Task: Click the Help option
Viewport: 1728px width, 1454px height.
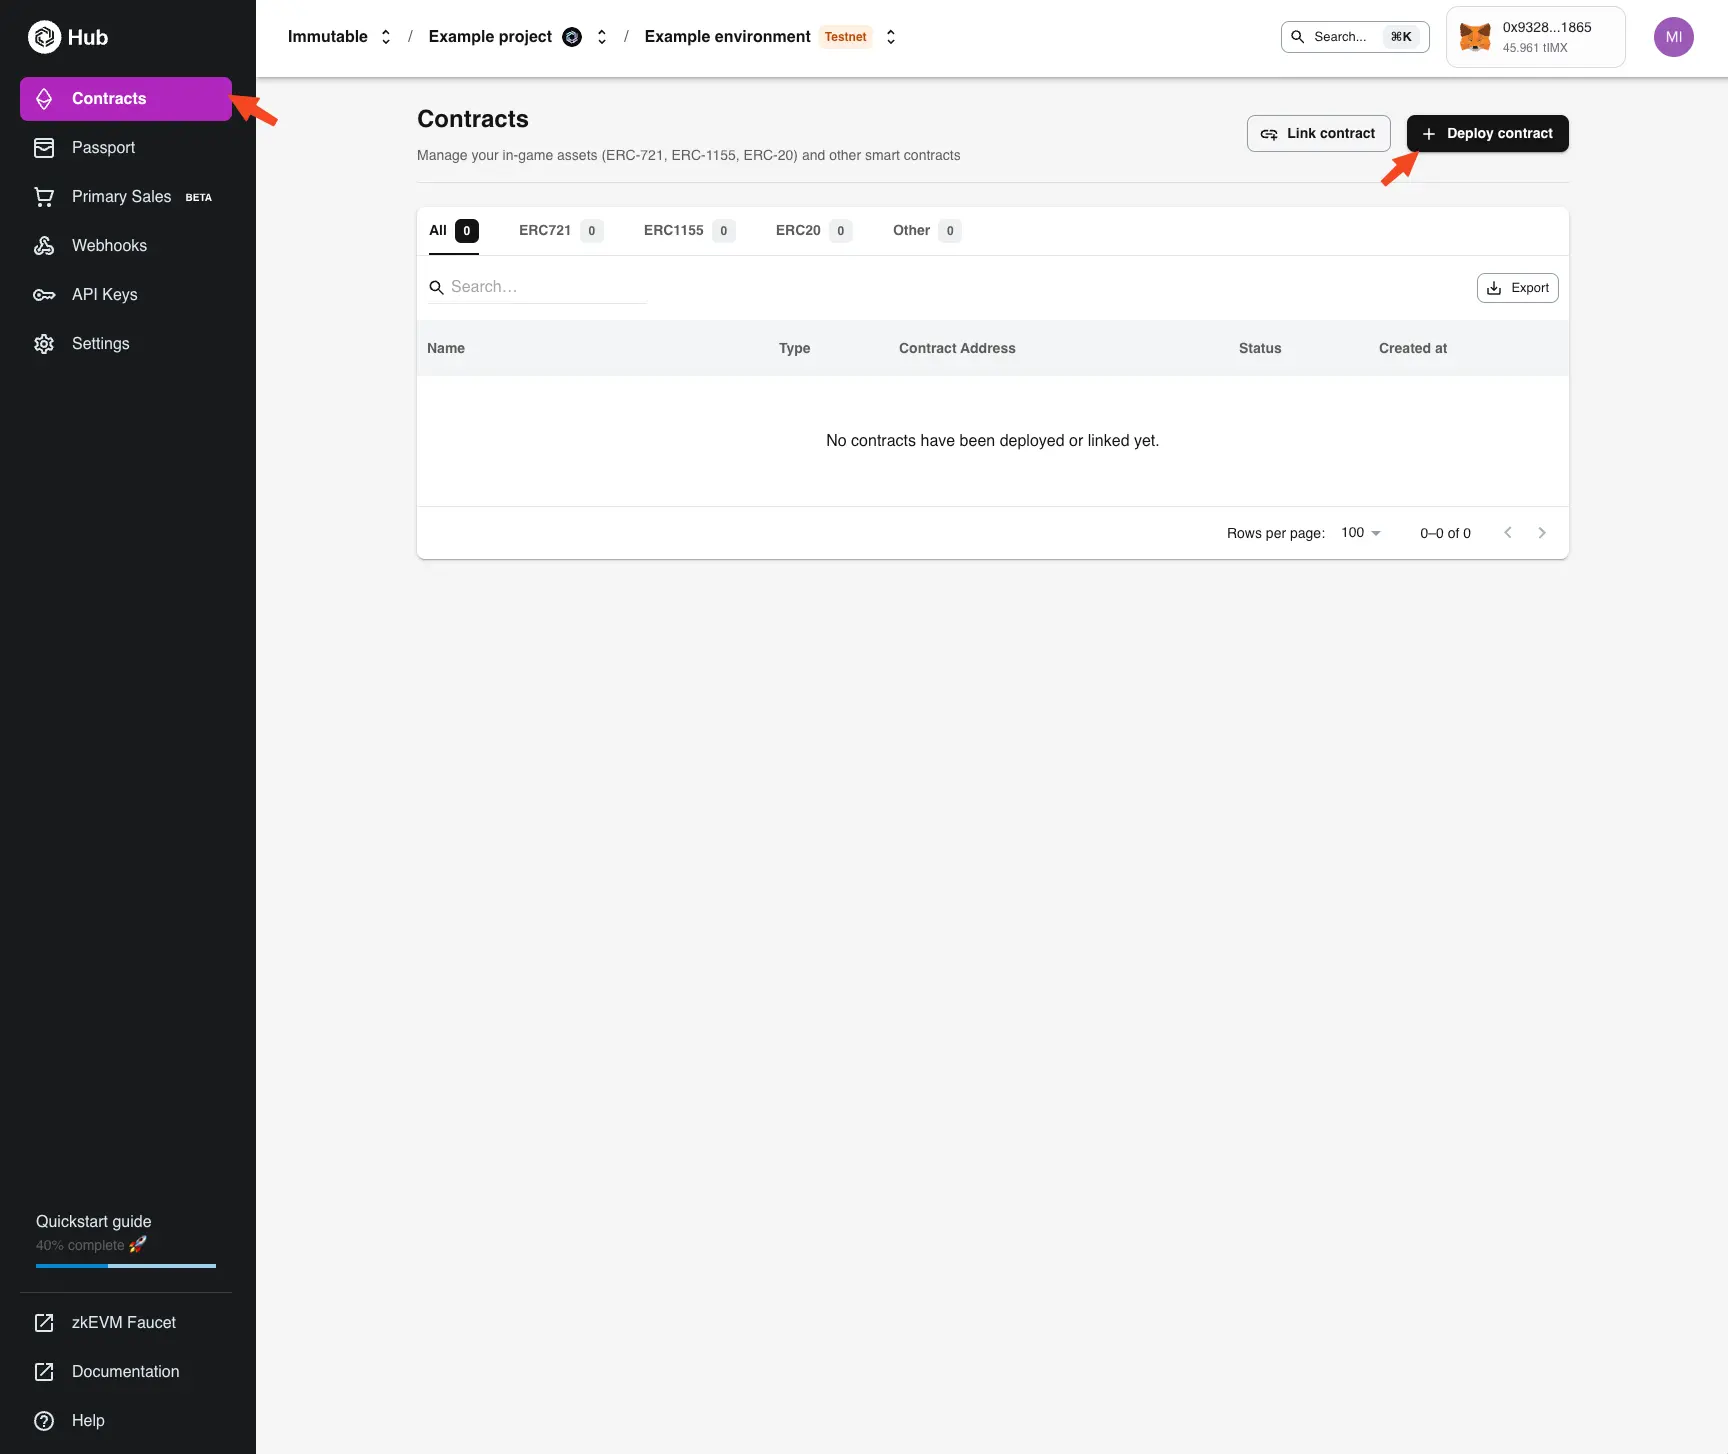Action: (x=88, y=1420)
